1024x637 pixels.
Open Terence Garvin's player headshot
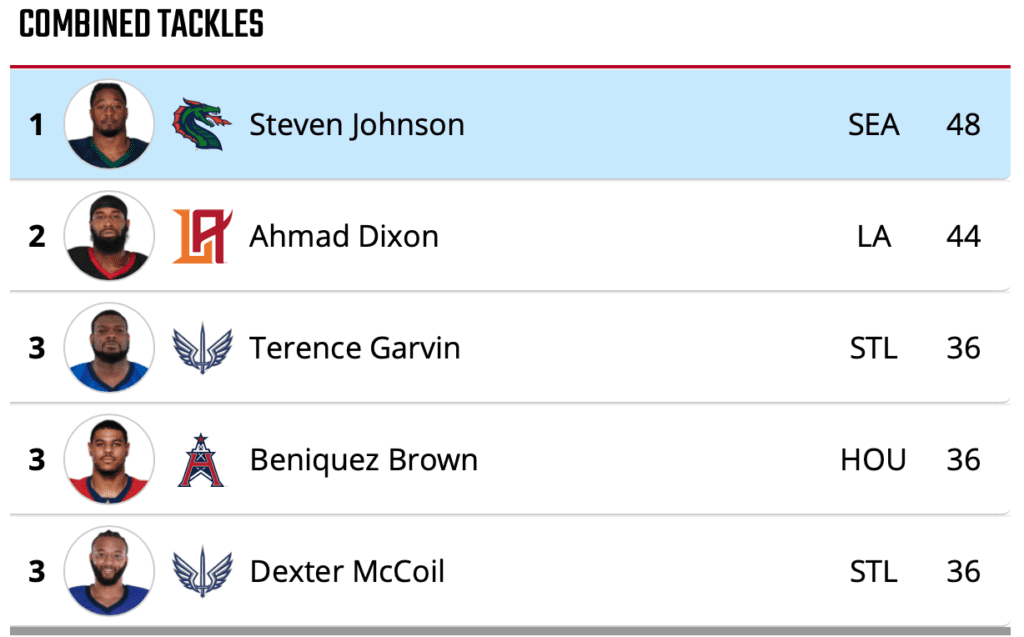[x=109, y=349]
